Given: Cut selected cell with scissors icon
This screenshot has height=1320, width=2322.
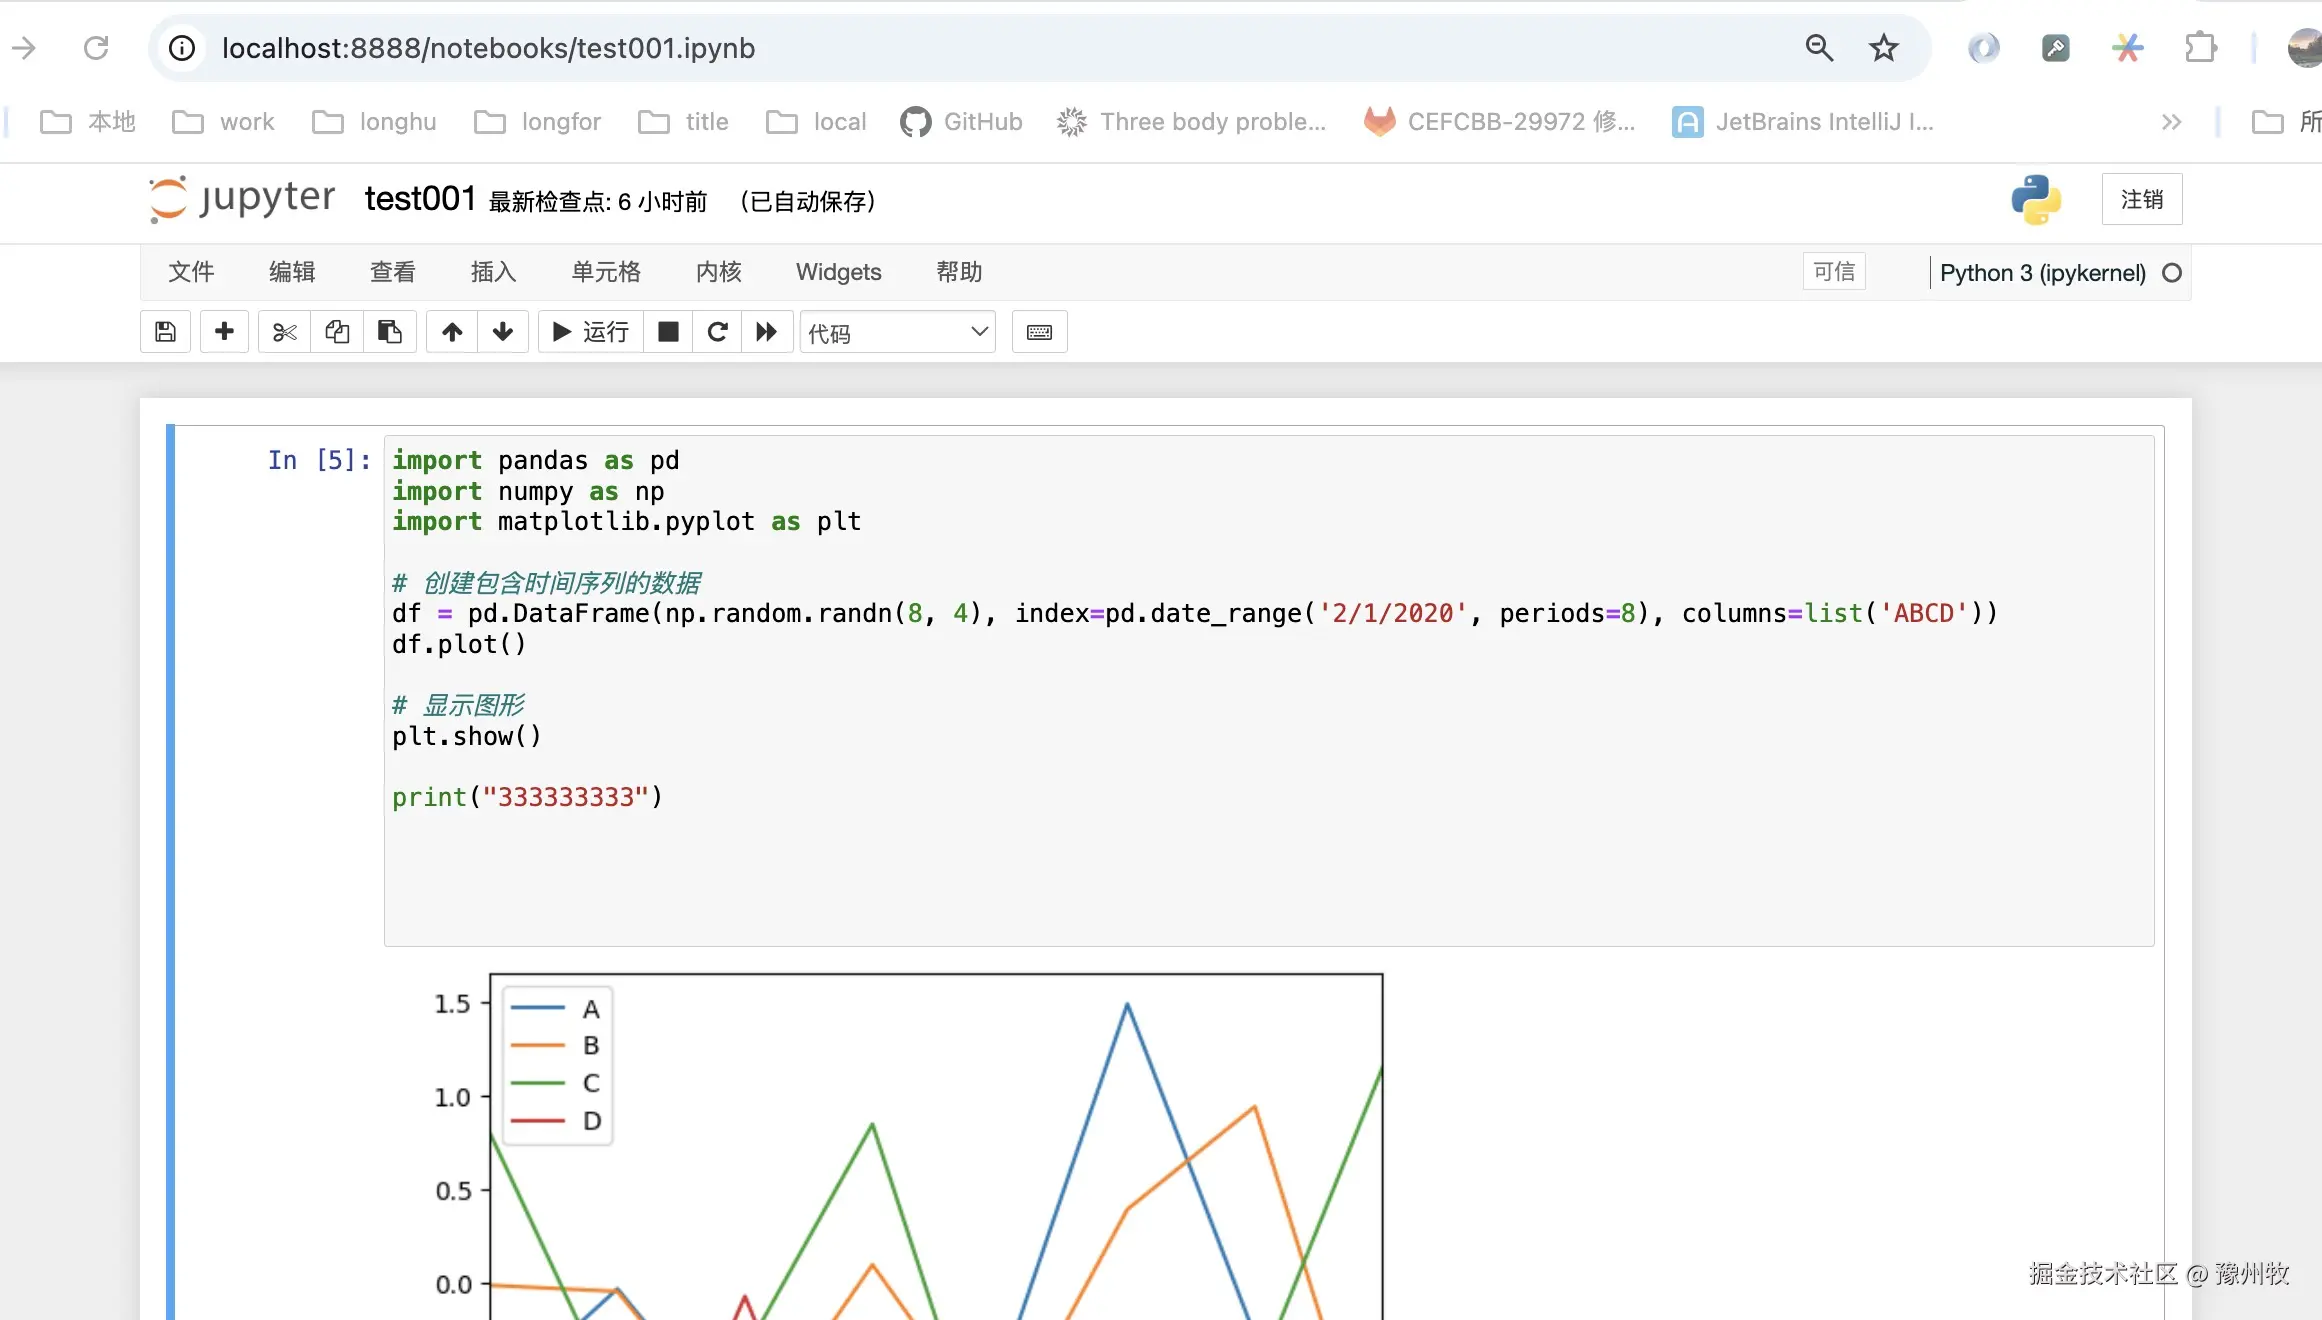Looking at the screenshot, I should [285, 332].
